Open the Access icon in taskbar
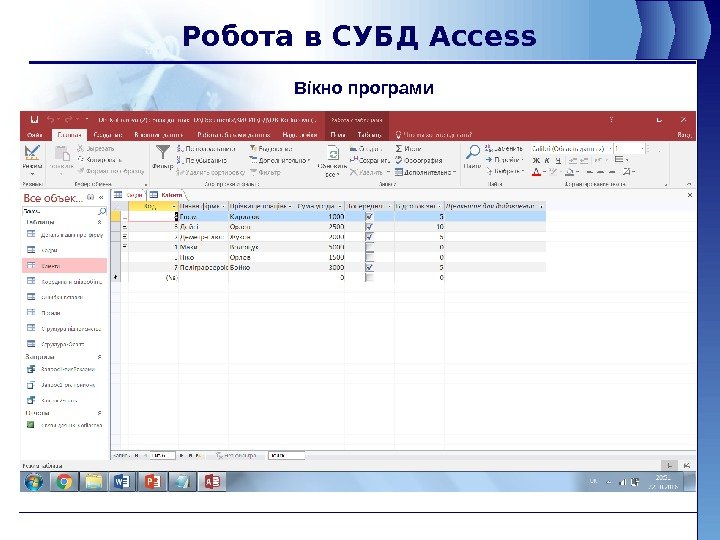The height and width of the screenshot is (540, 720). 212,482
